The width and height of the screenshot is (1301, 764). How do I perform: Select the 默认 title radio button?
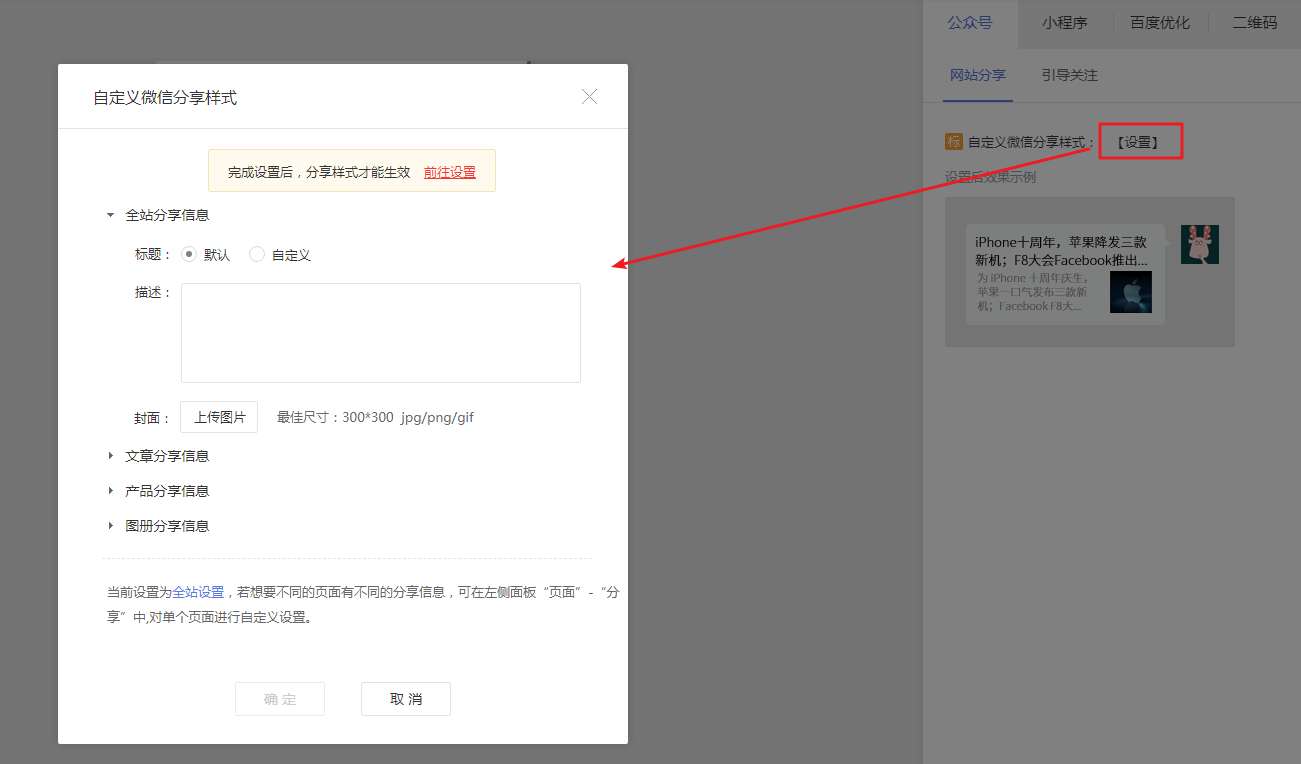pos(189,255)
